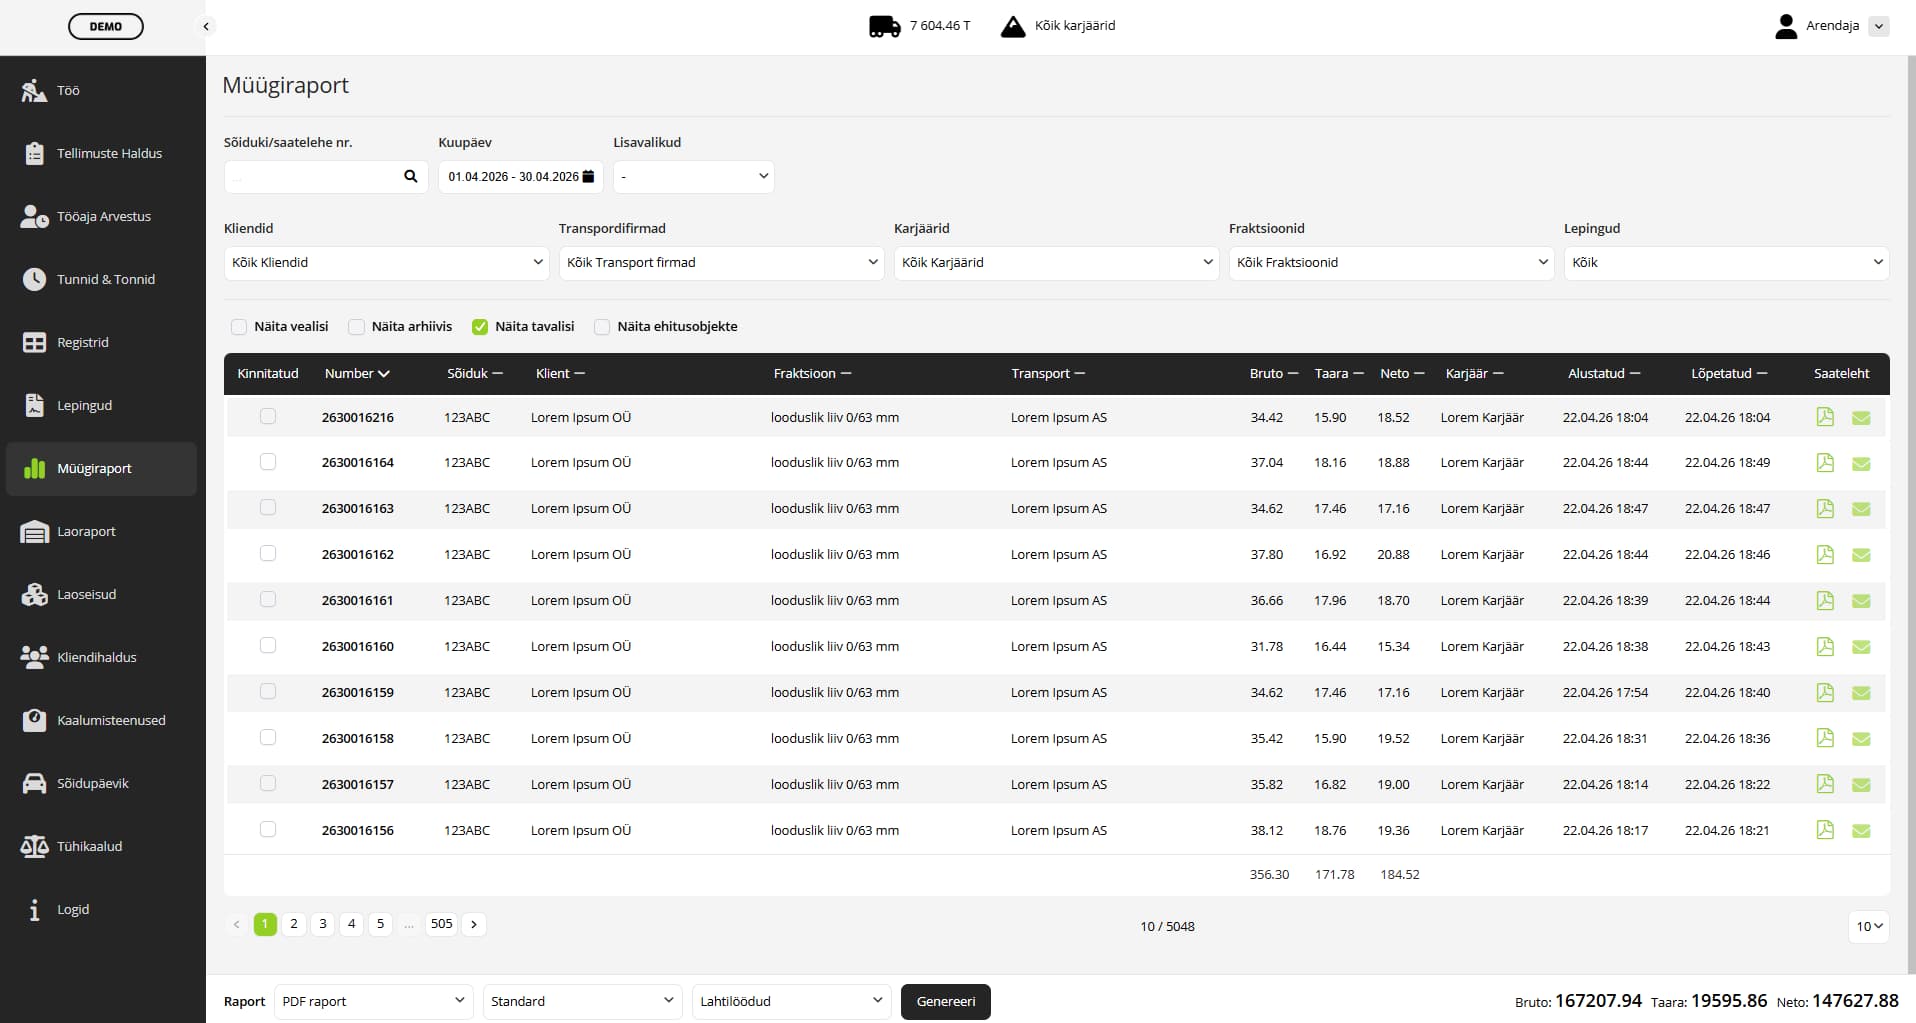Email waybill for row 2630016164
Viewport: 1916px width, 1023px height.
pos(1860,463)
